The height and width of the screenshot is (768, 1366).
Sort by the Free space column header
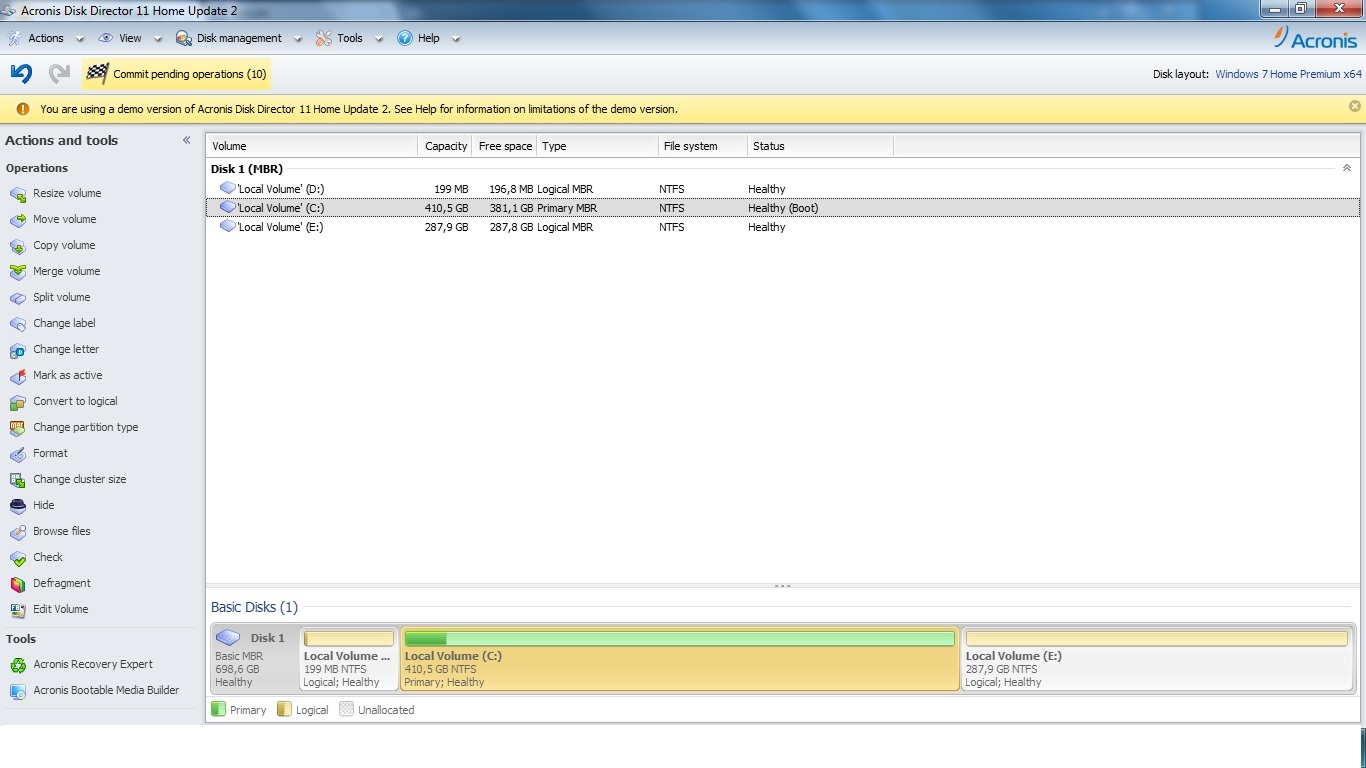pyautogui.click(x=505, y=146)
